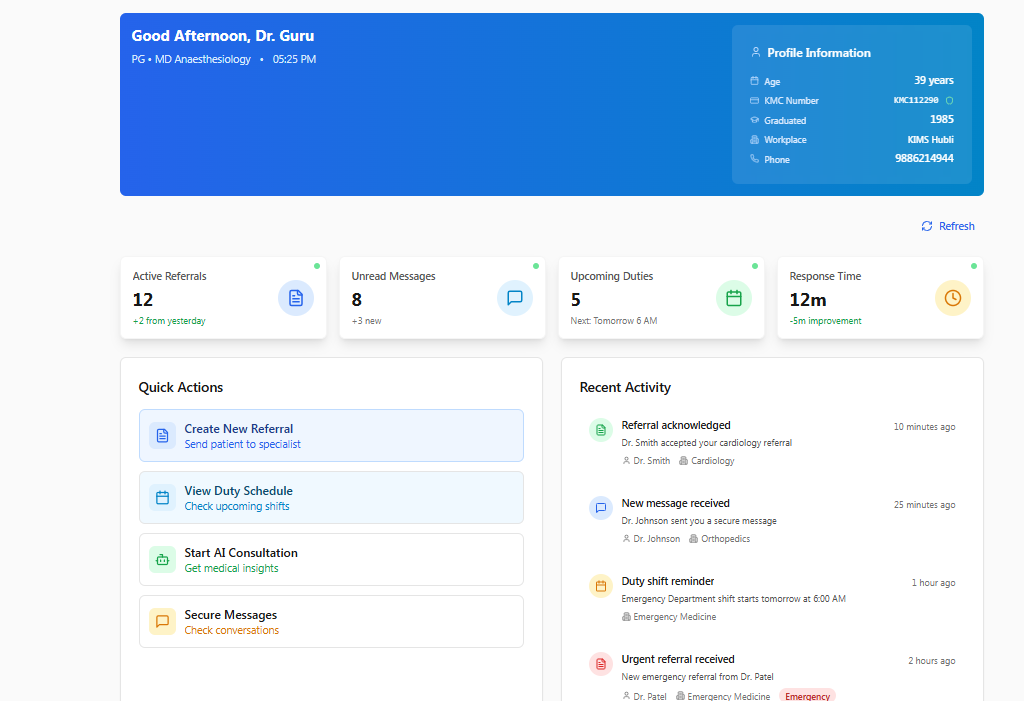
Task: Click the Active Referrals document icon
Action: [296, 298]
